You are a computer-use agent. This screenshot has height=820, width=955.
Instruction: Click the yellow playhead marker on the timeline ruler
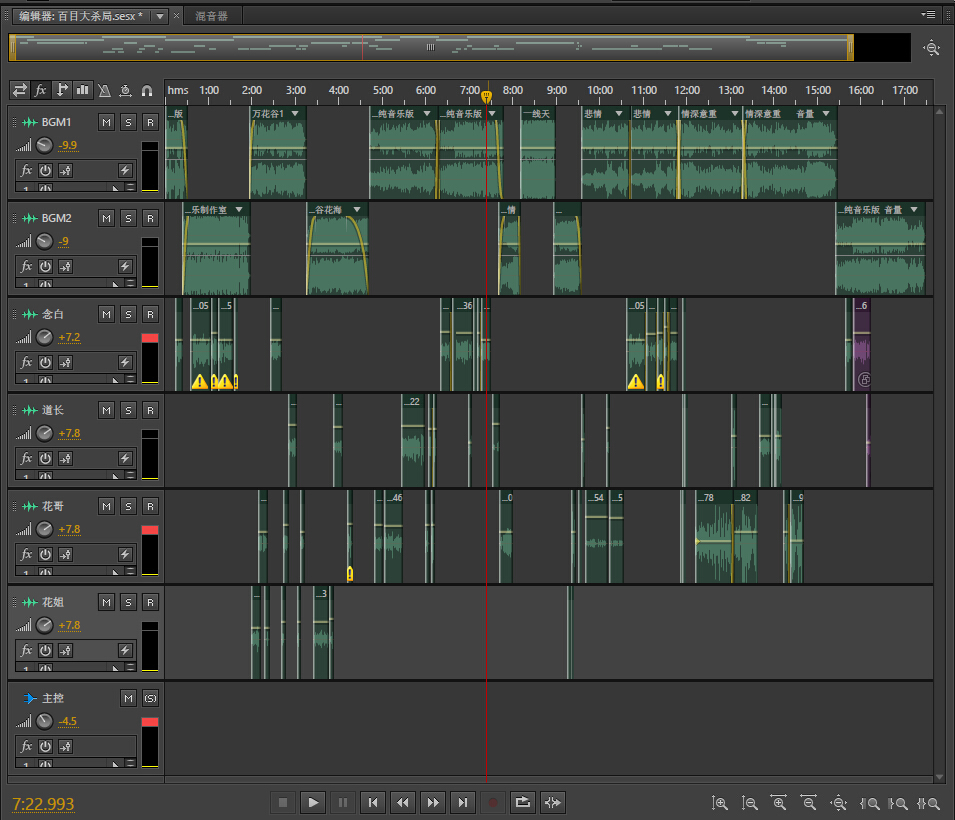tap(486, 97)
